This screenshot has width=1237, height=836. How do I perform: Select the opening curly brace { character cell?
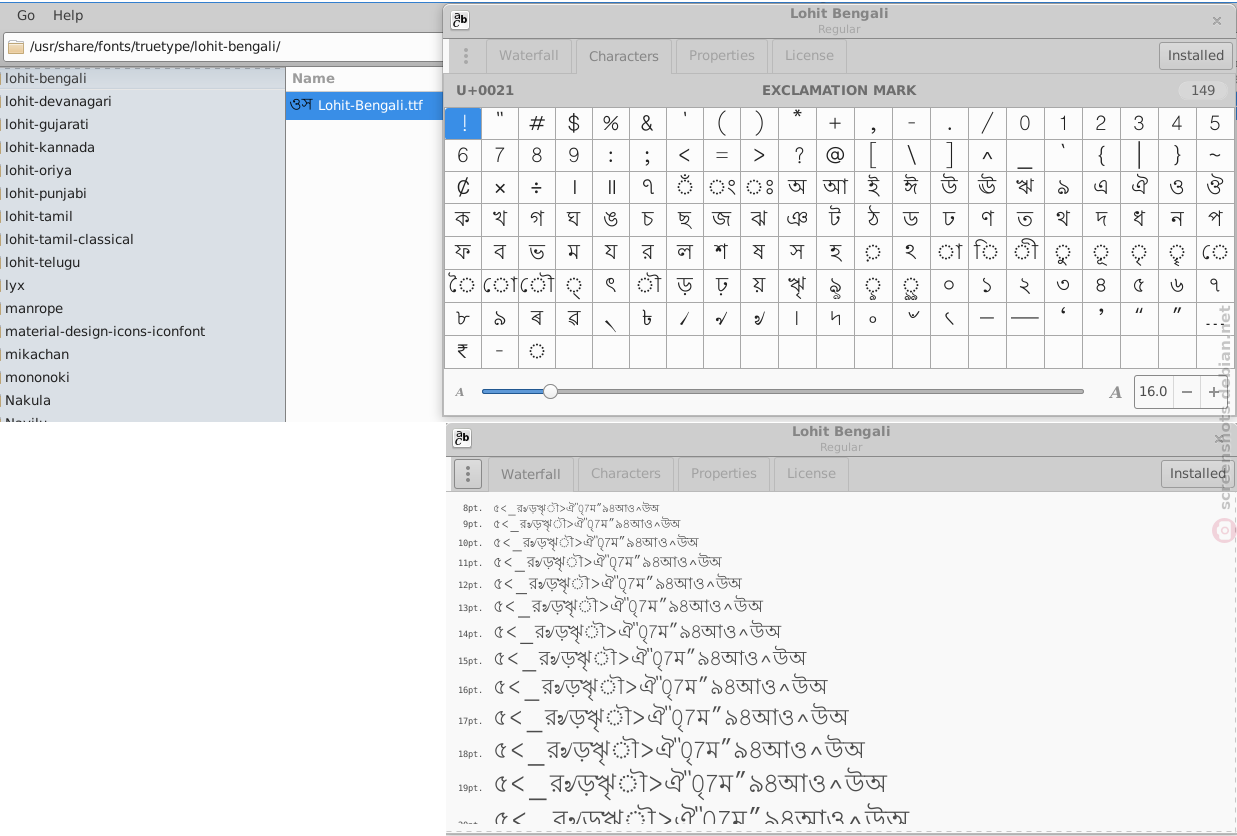[x=1100, y=155]
